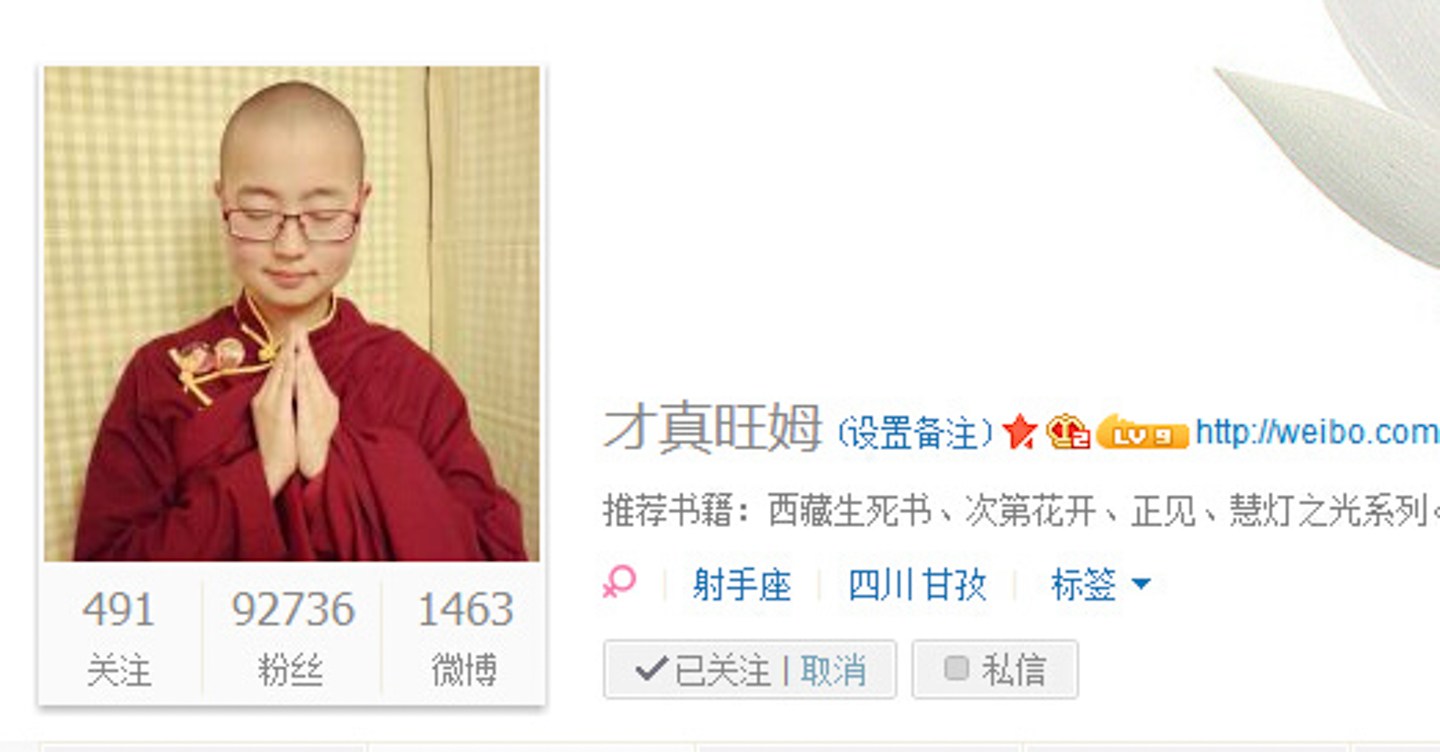The height and width of the screenshot is (752, 1440).
Task: Click the pink female gender icon
Action: [619, 582]
